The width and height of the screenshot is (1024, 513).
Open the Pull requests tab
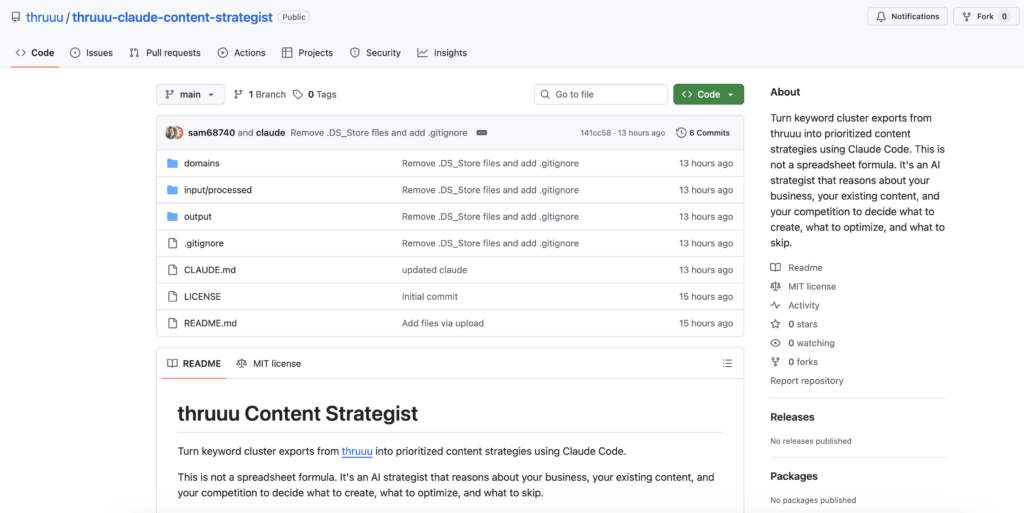coord(165,53)
